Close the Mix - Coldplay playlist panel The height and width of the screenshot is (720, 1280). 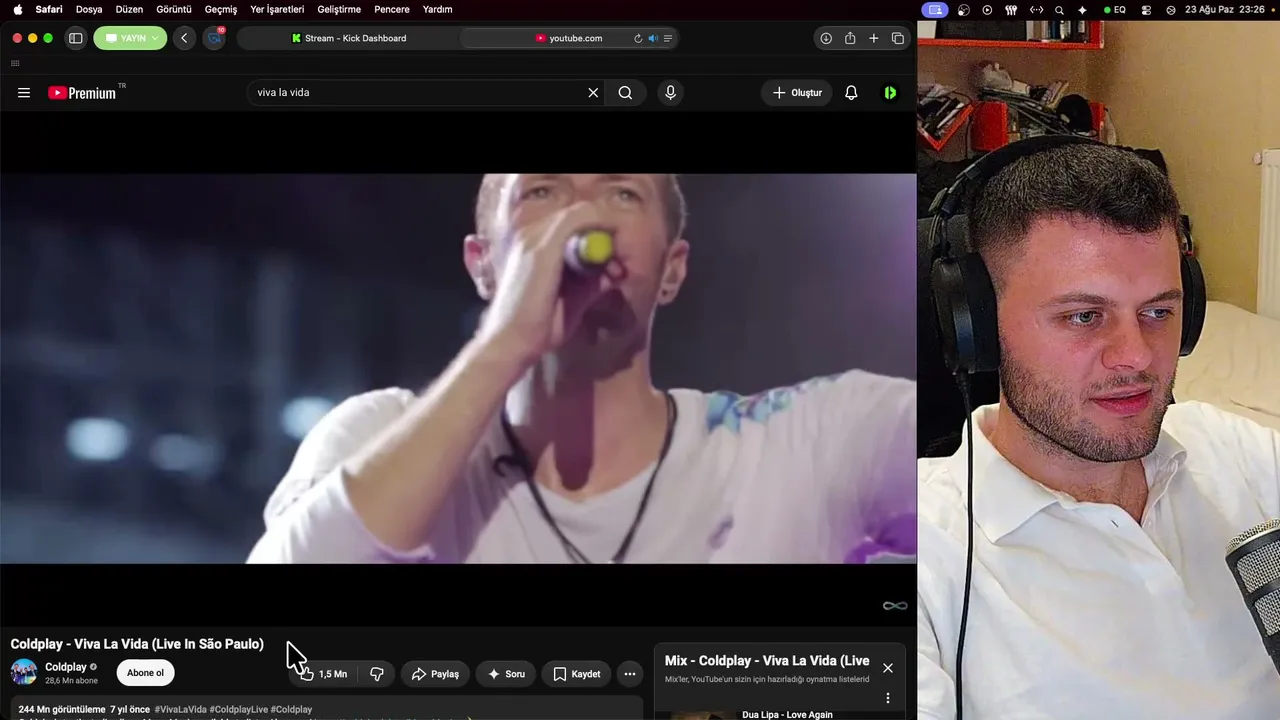888,668
